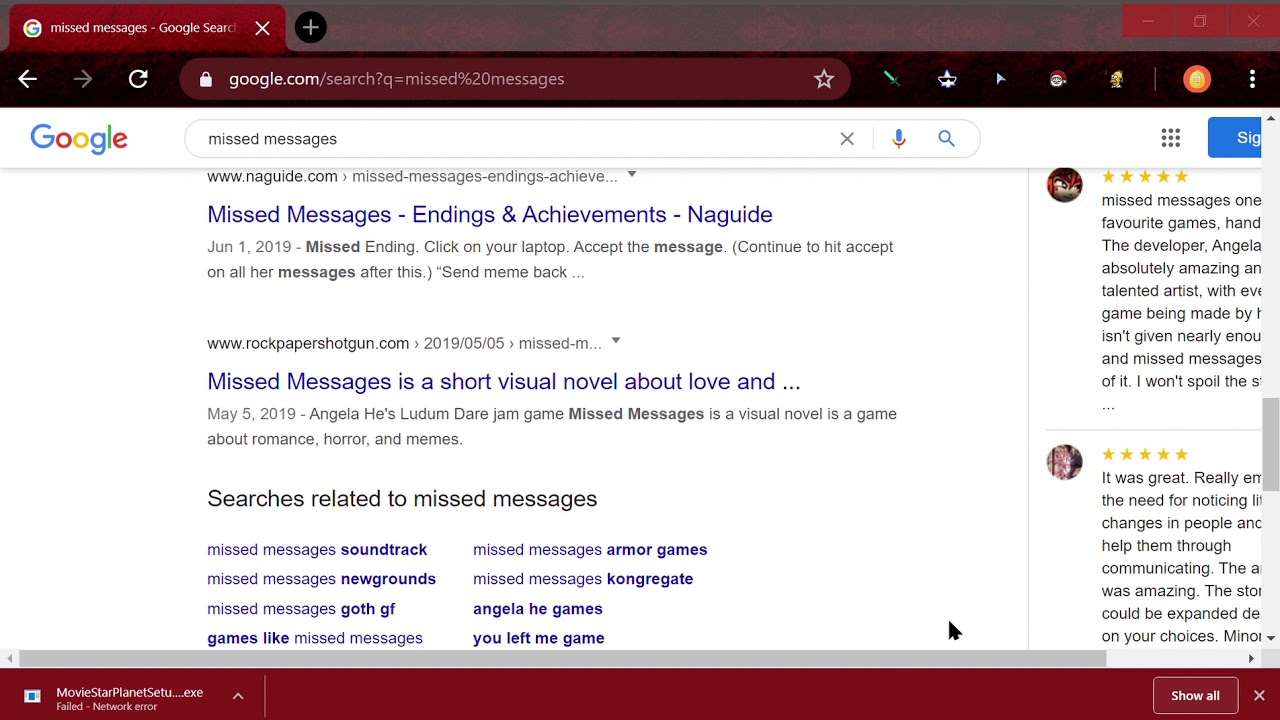This screenshot has height=720, width=1280.
Task: Click the blue arrow extension icon
Action: [x=1001, y=79]
